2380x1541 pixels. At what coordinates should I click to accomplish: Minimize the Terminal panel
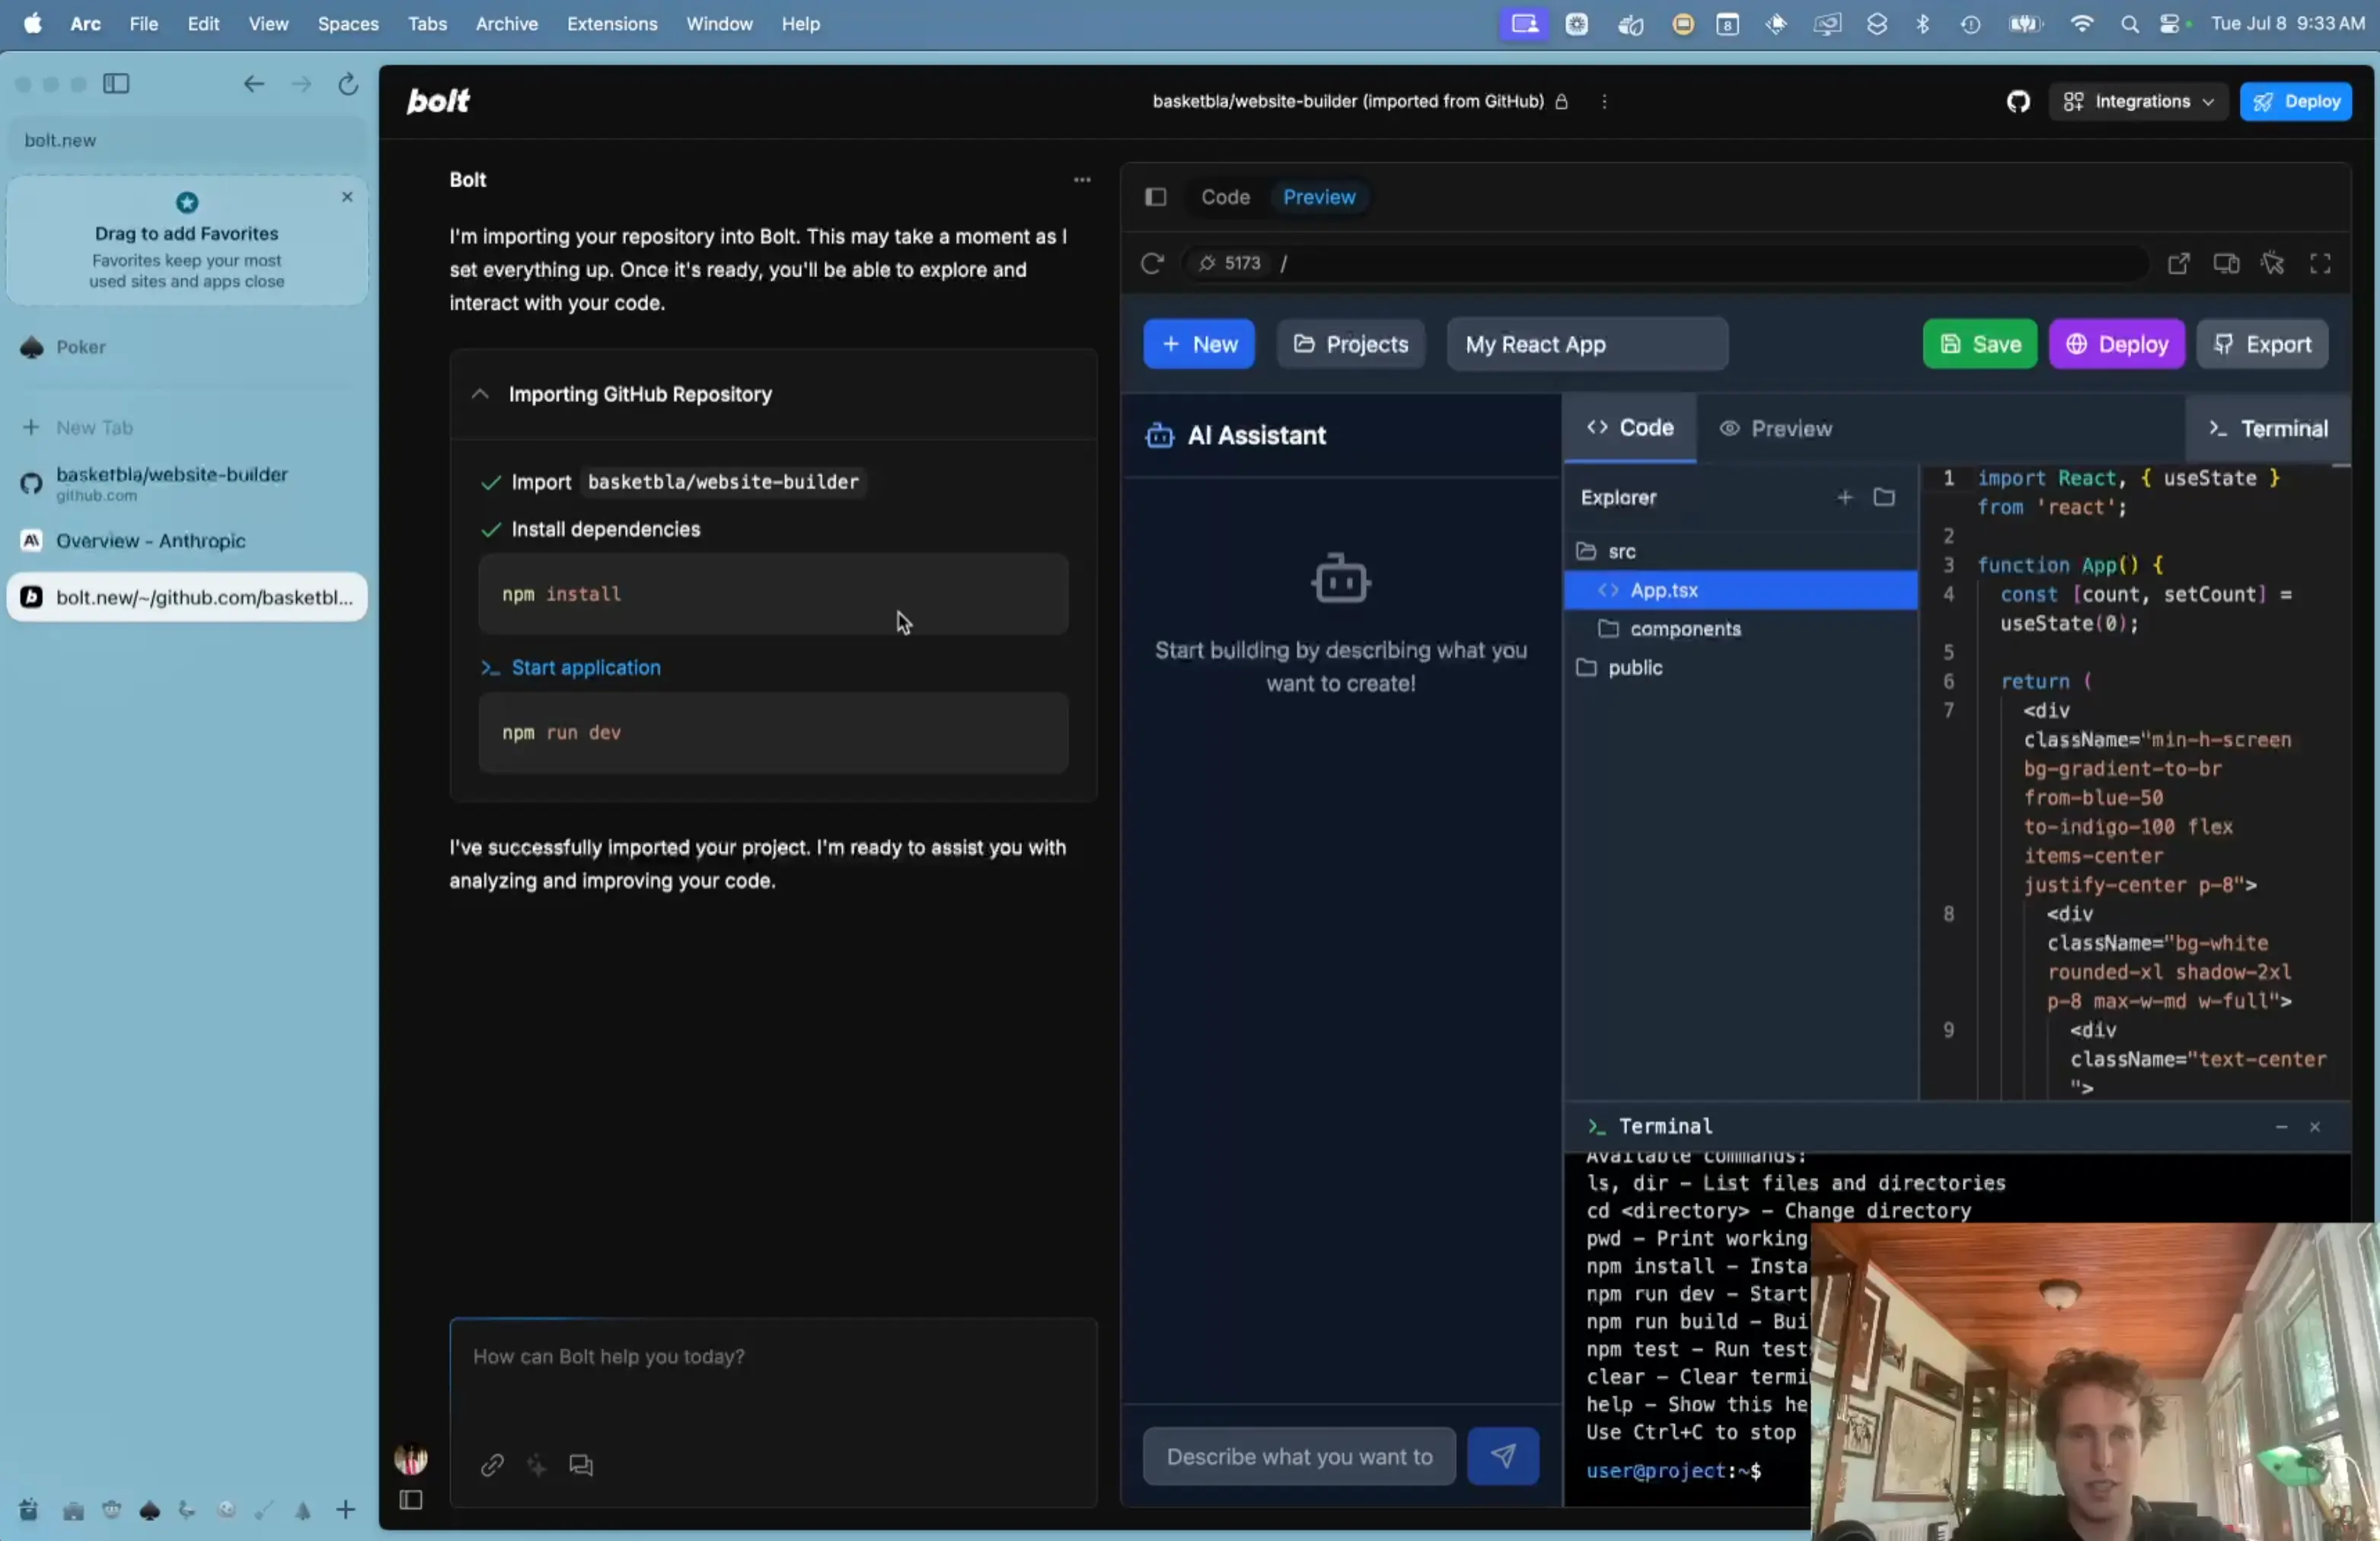click(2281, 1127)
